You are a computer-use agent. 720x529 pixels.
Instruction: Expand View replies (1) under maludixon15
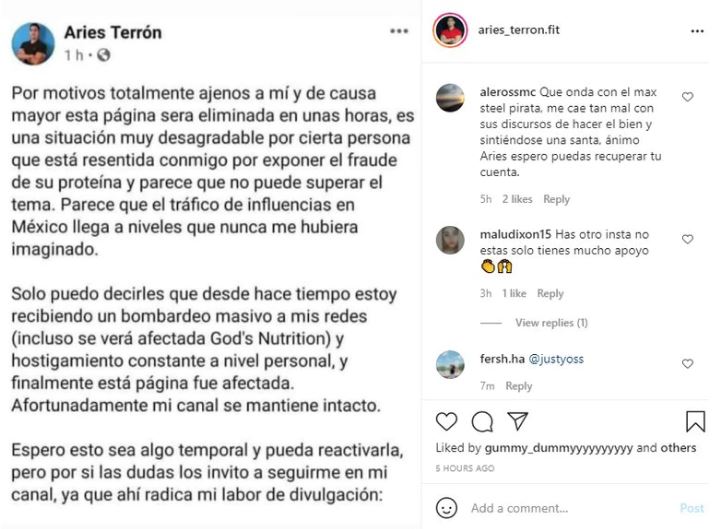551,323
